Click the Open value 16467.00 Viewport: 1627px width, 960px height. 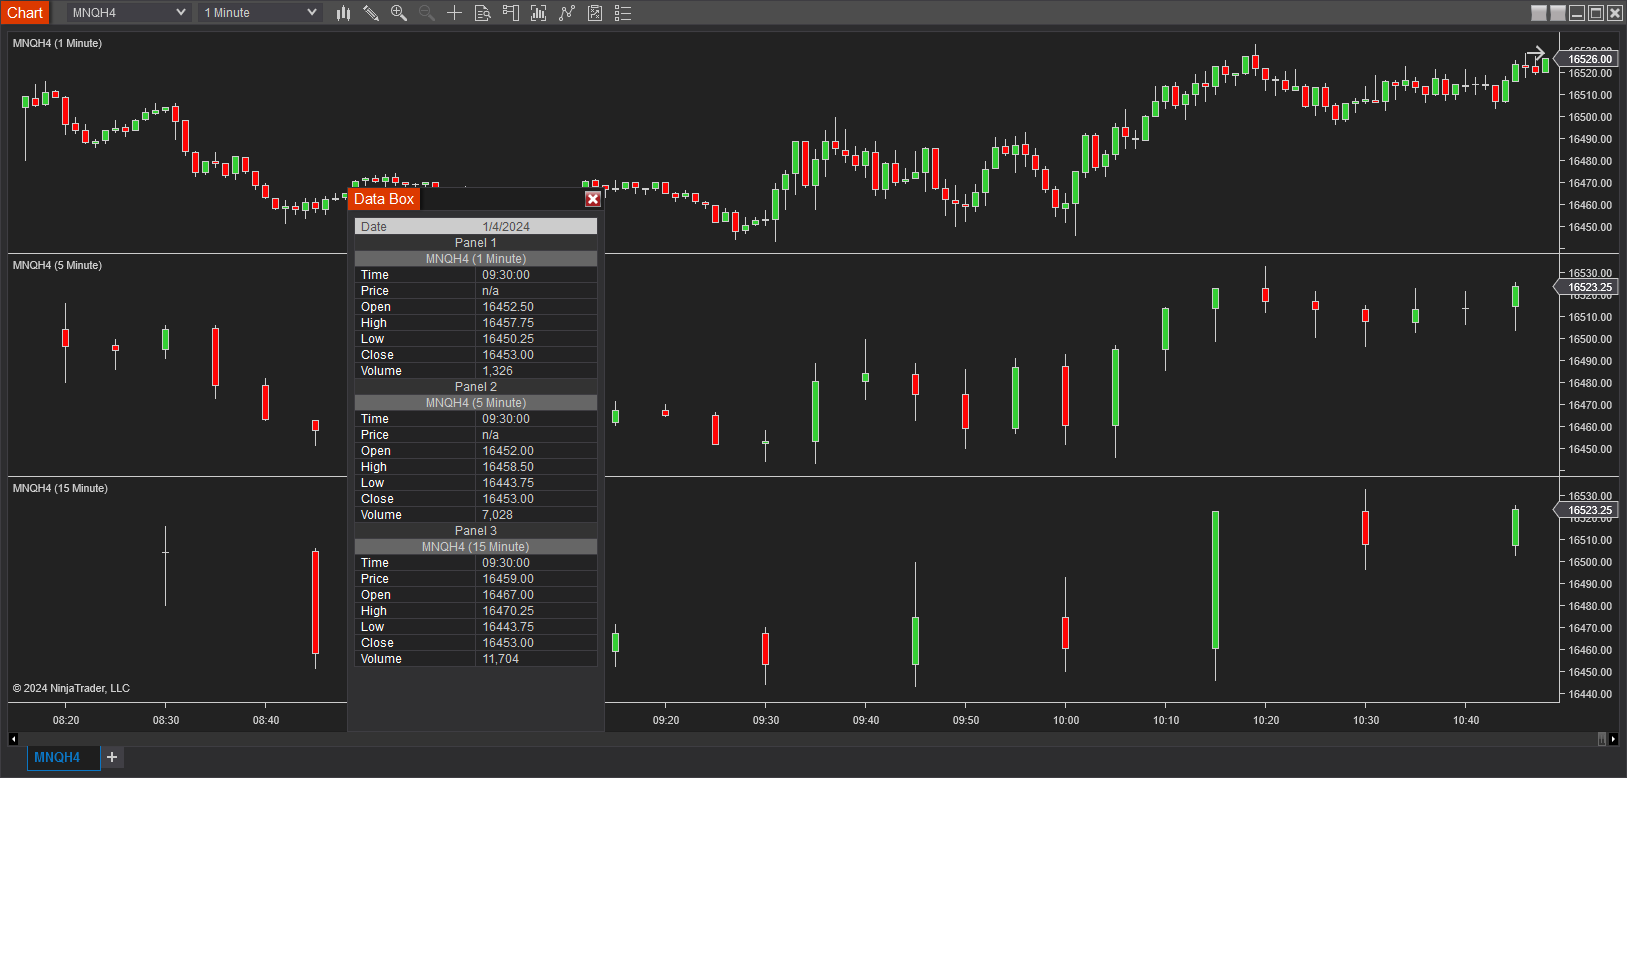pyautogui.click(x=508, y=595)
